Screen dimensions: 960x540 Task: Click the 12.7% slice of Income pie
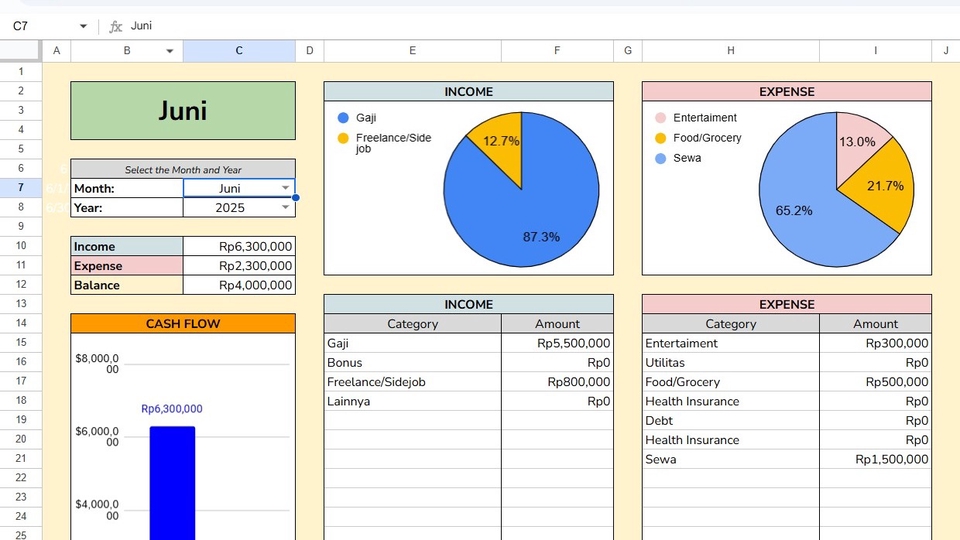point(503,144)
